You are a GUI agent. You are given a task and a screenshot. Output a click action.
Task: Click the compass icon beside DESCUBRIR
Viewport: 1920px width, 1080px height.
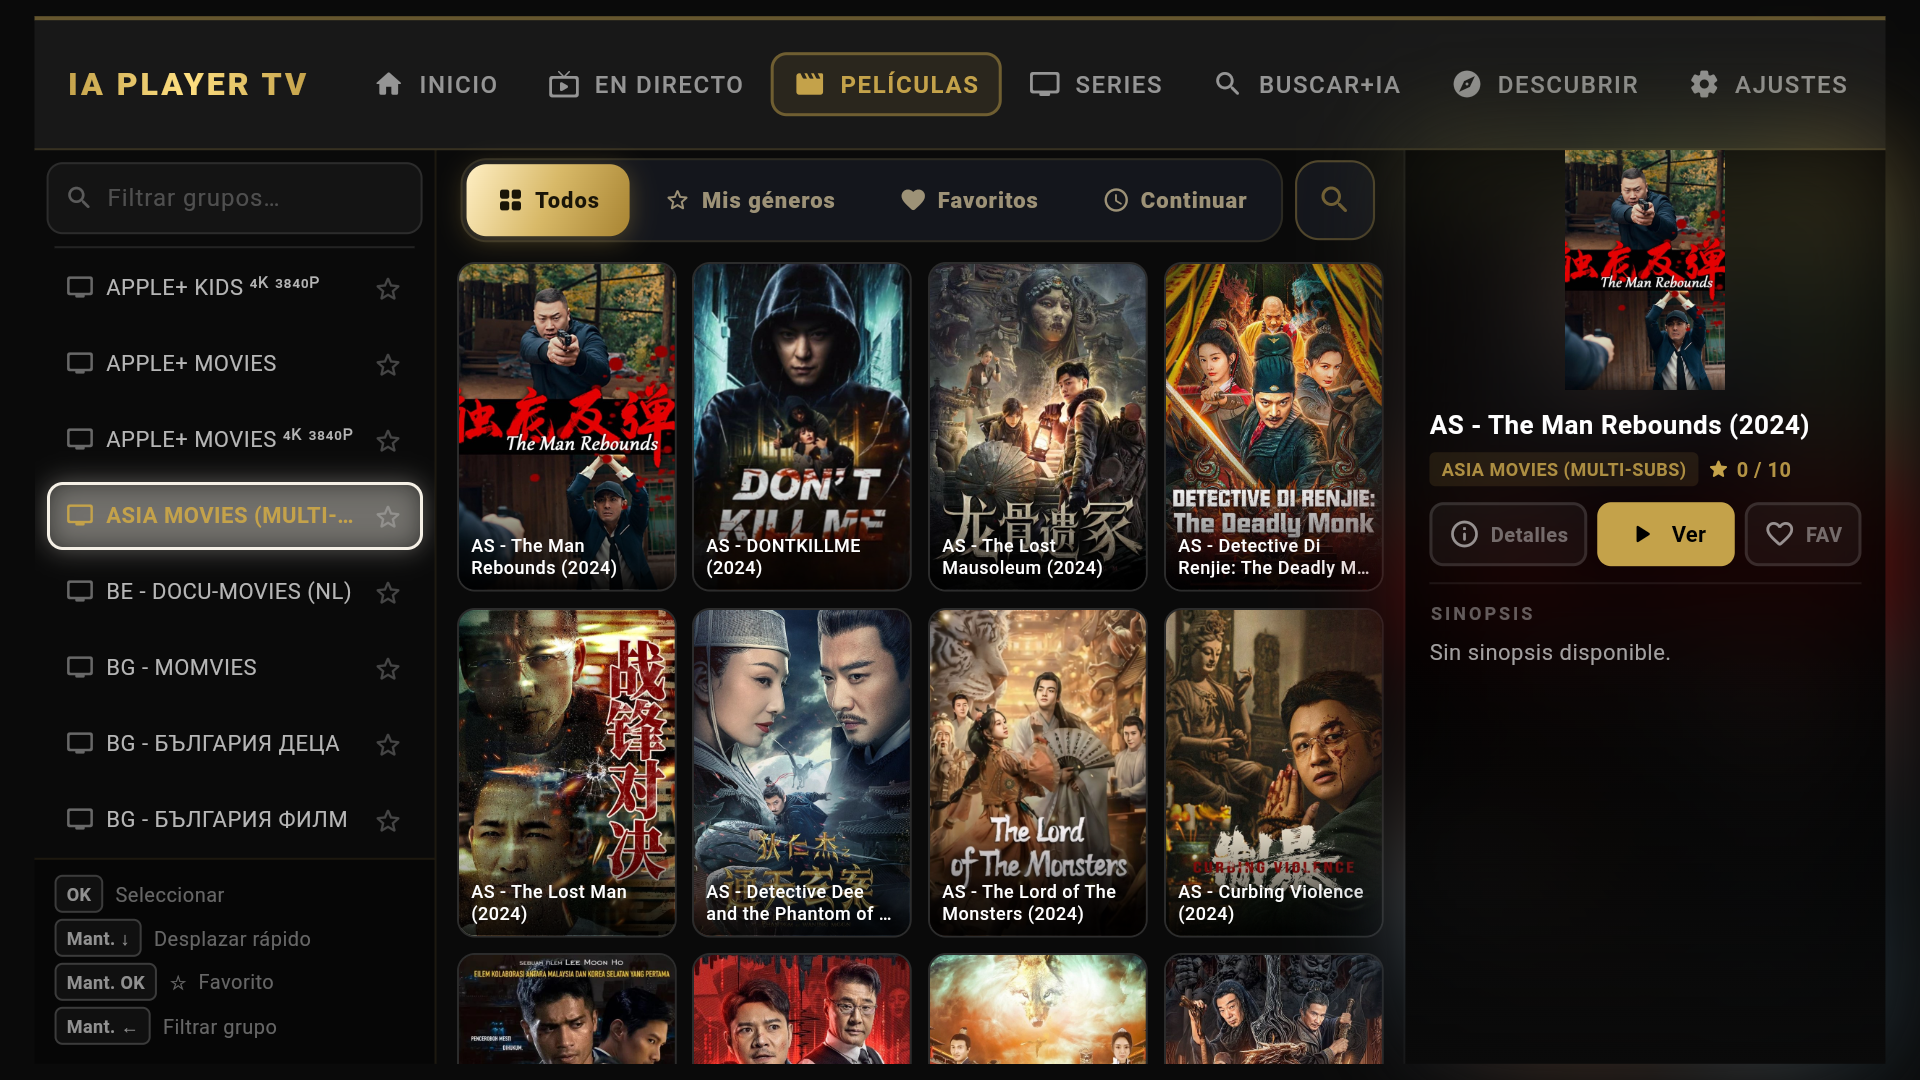coord(1467,84)
